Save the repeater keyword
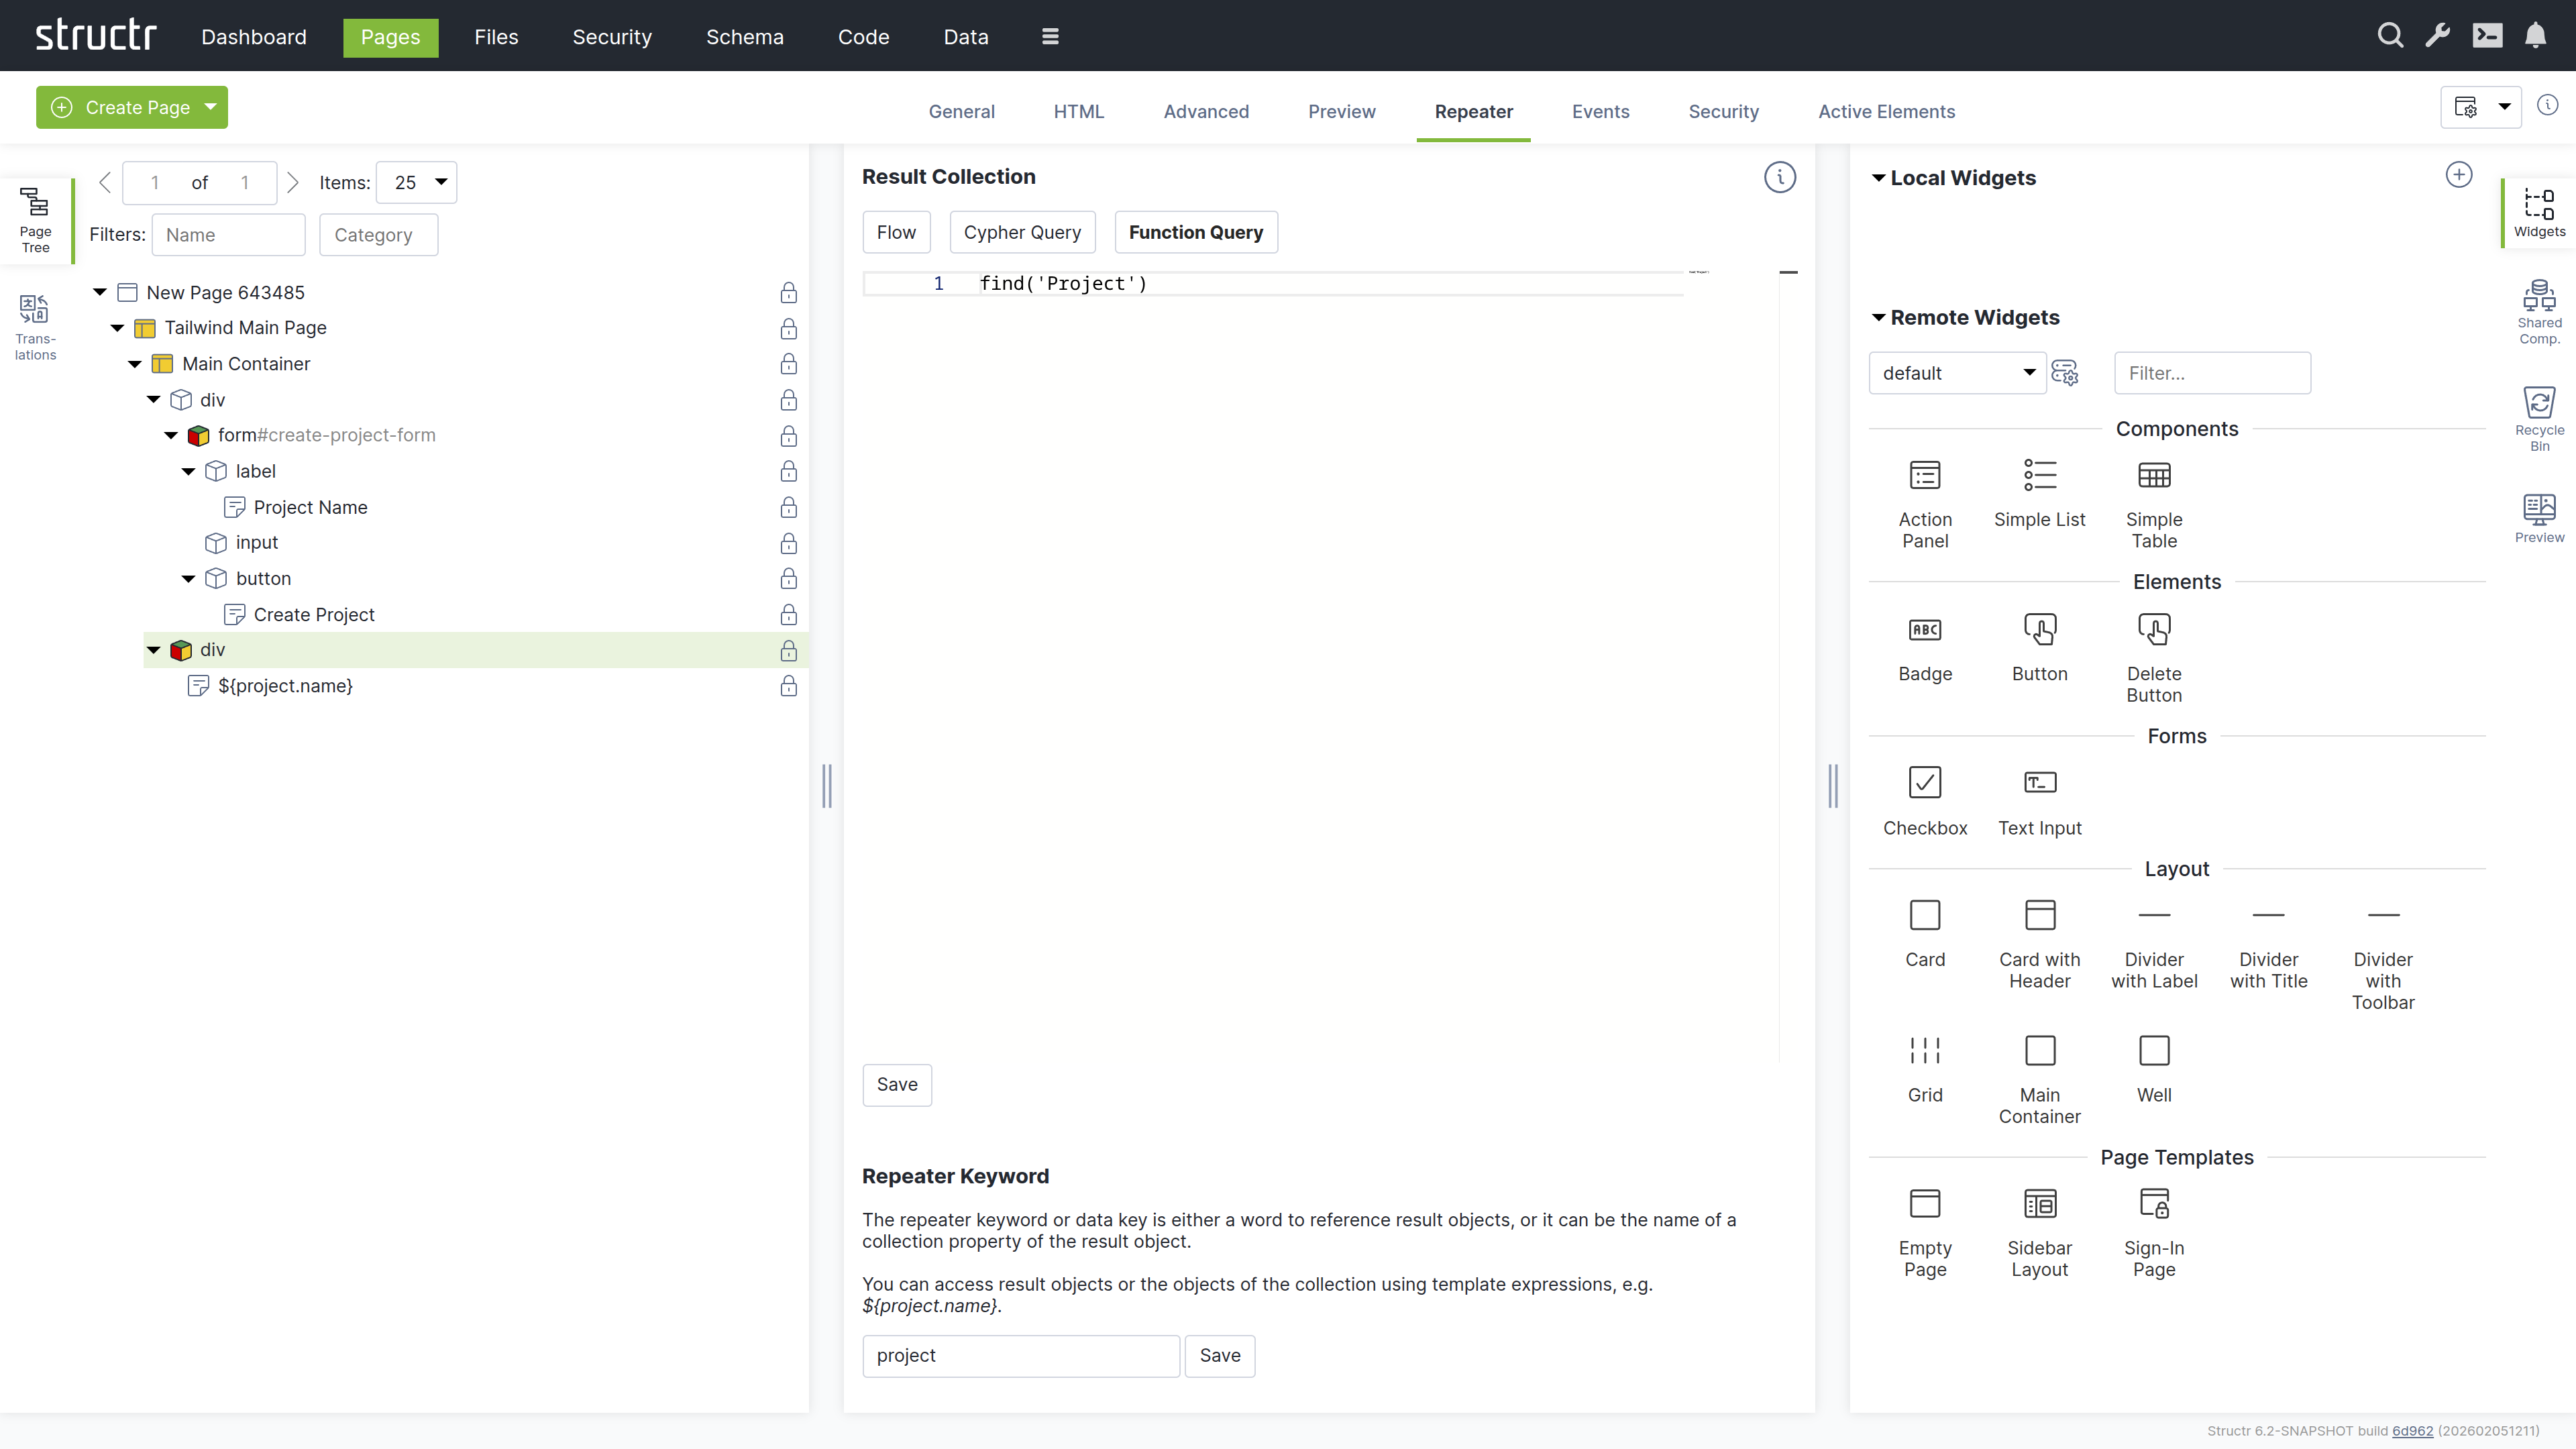 (1220, 1355)
